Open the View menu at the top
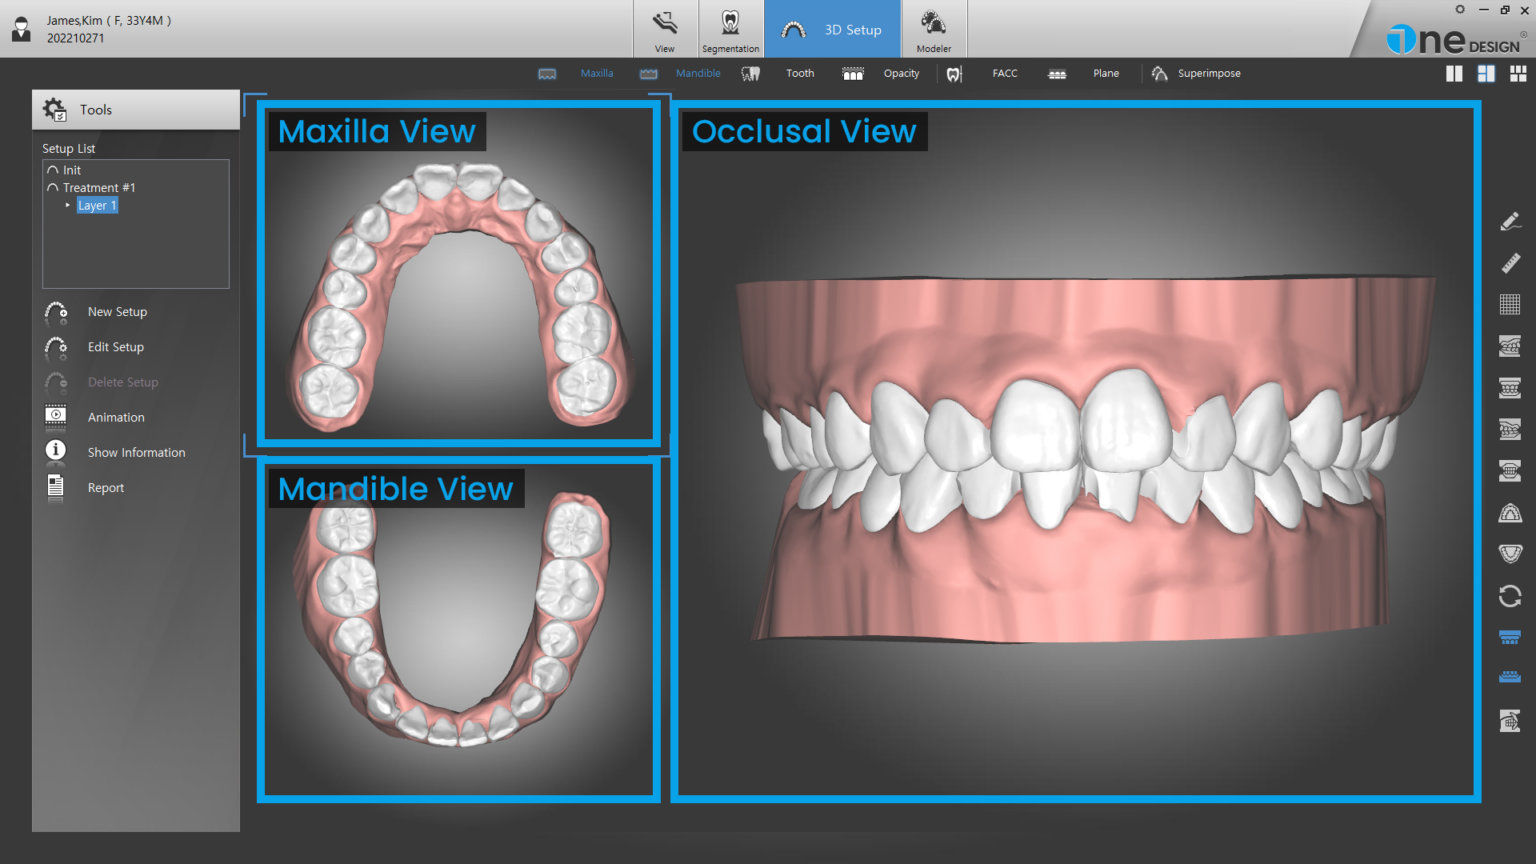The width and height of the screenshot is (1536, 864). click(664, 29)
